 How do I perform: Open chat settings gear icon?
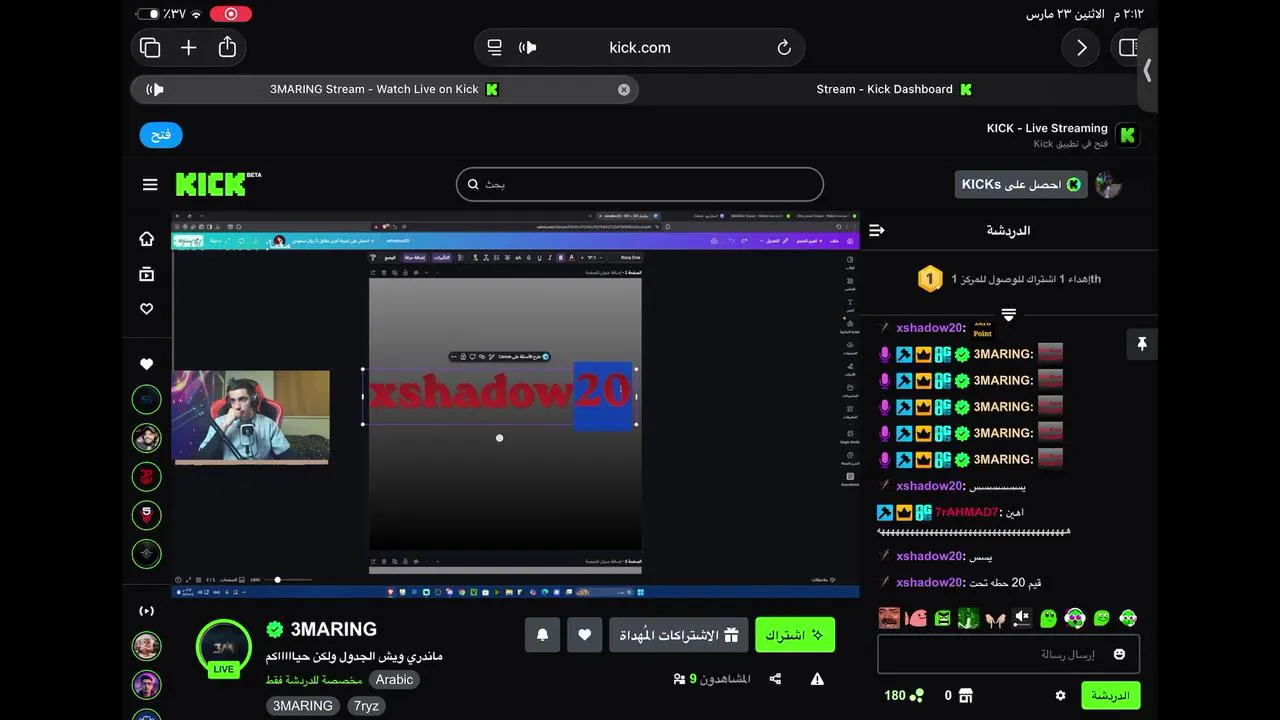click(x=1061, y=695)
